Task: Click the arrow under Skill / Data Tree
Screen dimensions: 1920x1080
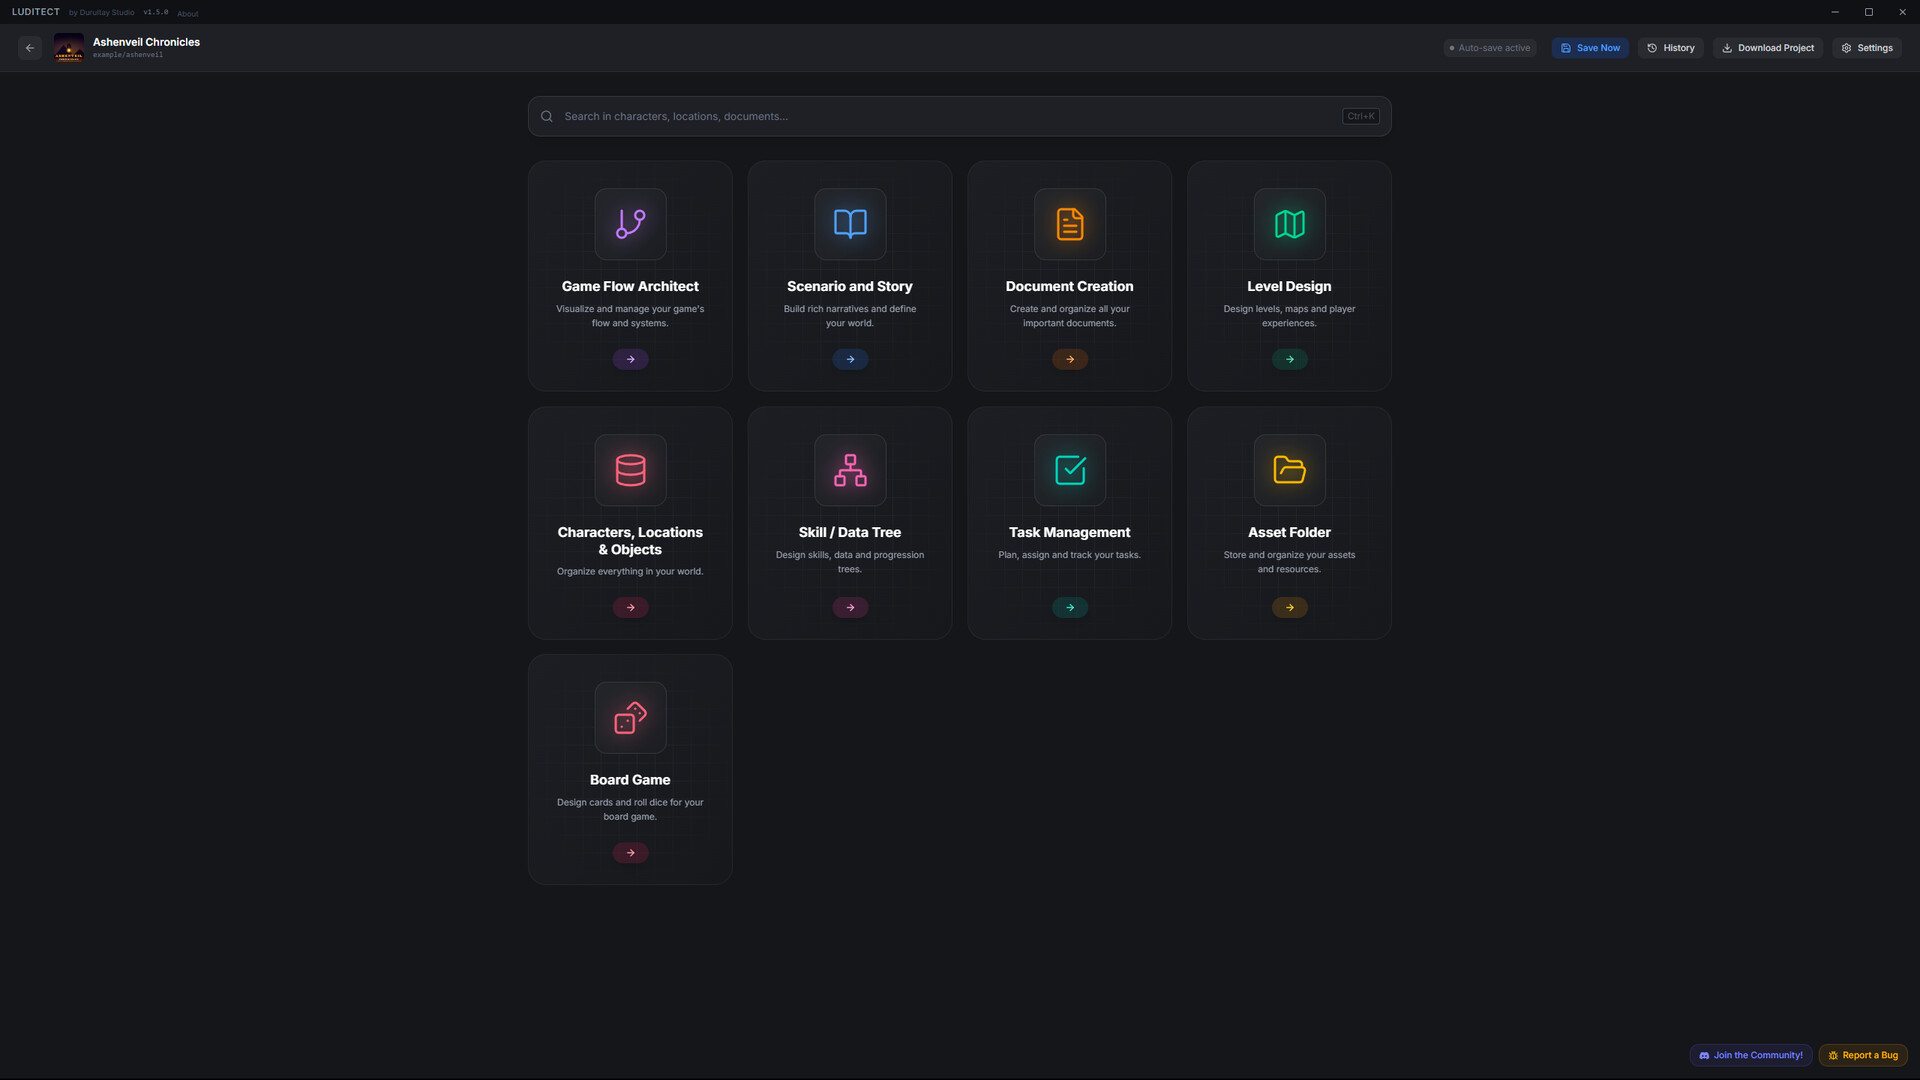Action: (x=850, y=607)
